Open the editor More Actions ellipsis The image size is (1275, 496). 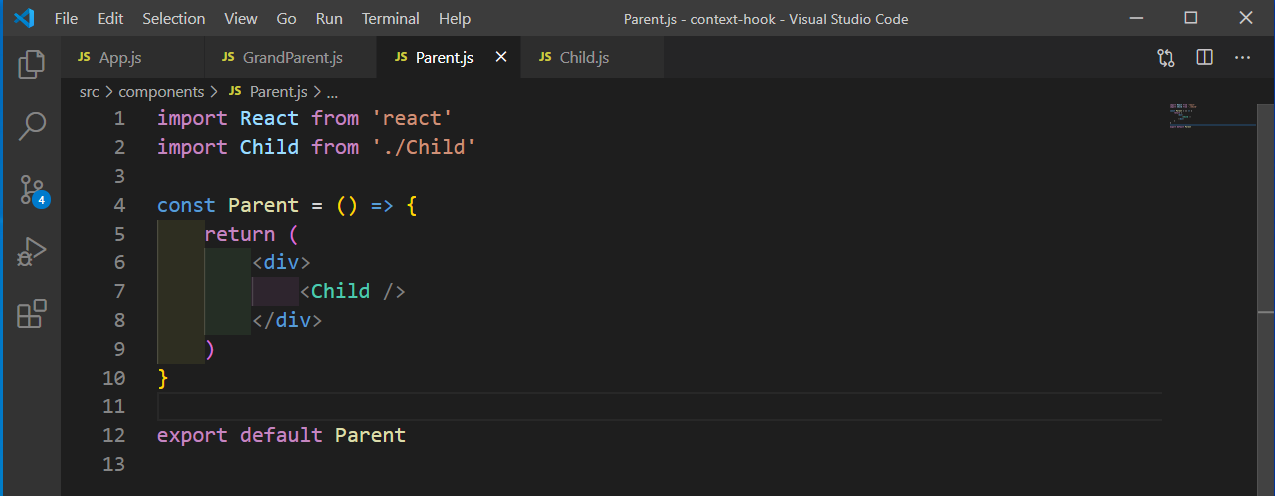(x=1243, y=58)
